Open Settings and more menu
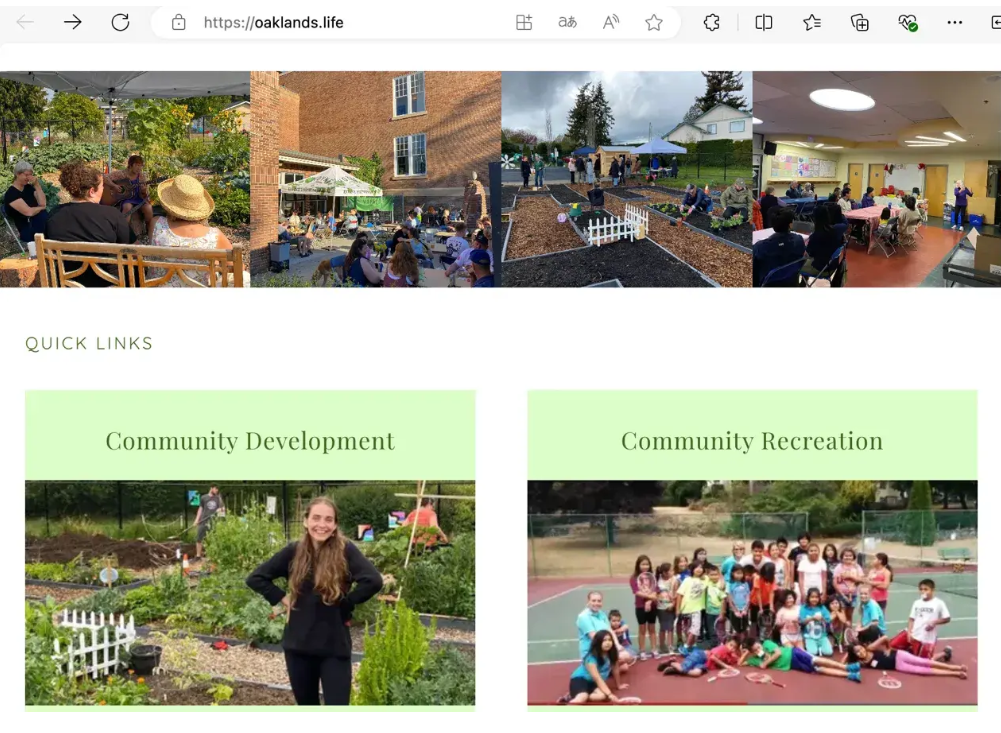The image size is (1001, 733). (x=954, y=22)
